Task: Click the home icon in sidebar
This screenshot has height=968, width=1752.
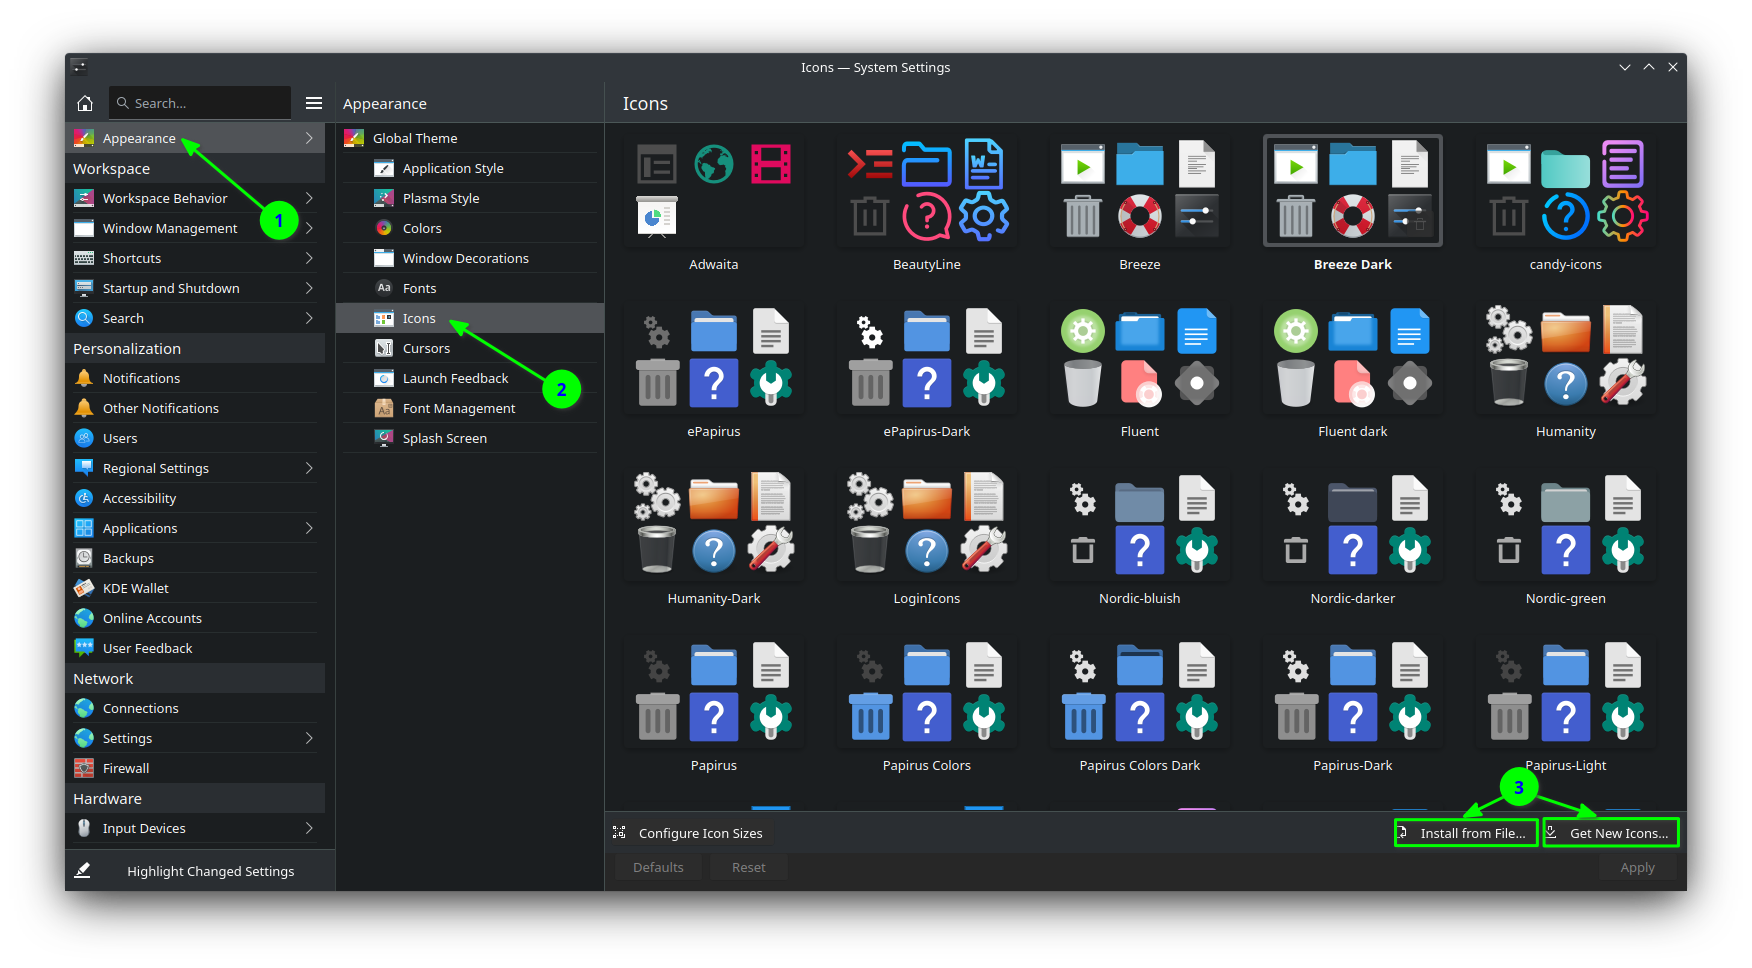Action: click(x=85, y=103)
